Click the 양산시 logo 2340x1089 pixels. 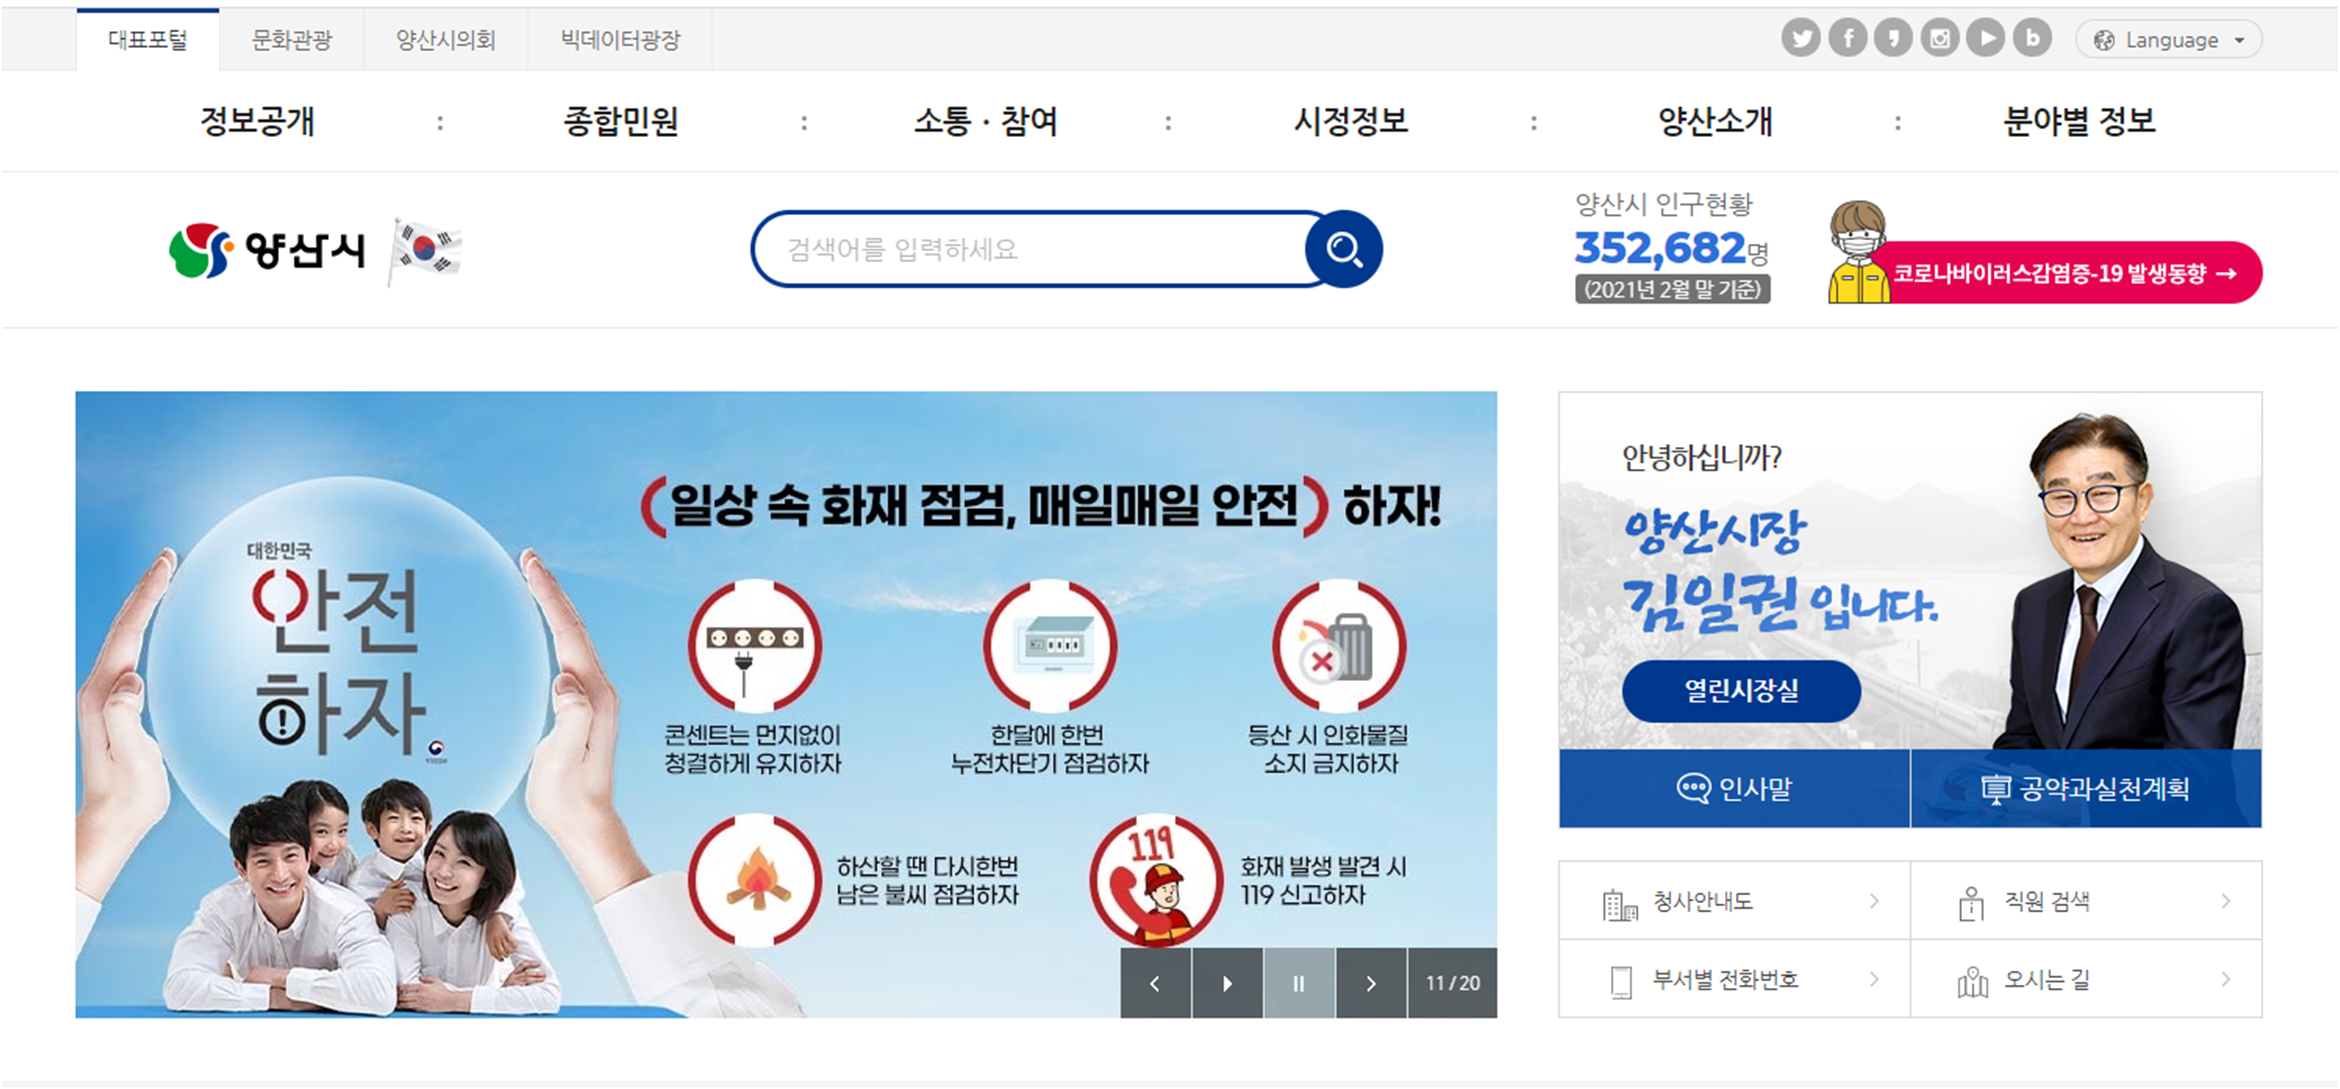[268, 250]
